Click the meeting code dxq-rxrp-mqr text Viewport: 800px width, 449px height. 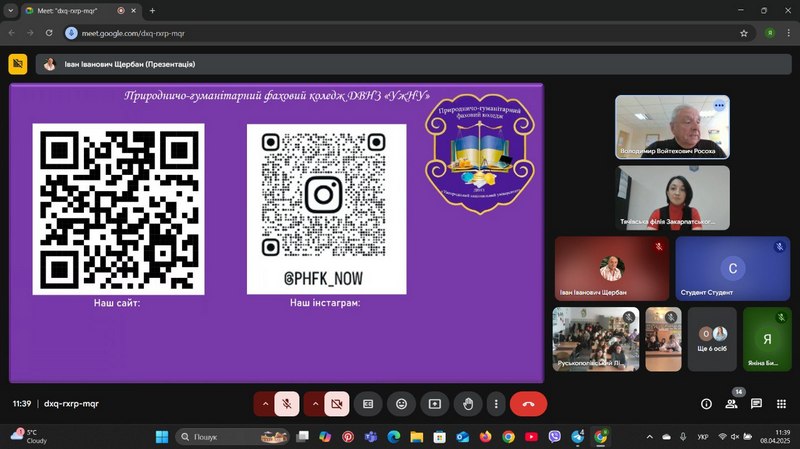click(71, 404)
